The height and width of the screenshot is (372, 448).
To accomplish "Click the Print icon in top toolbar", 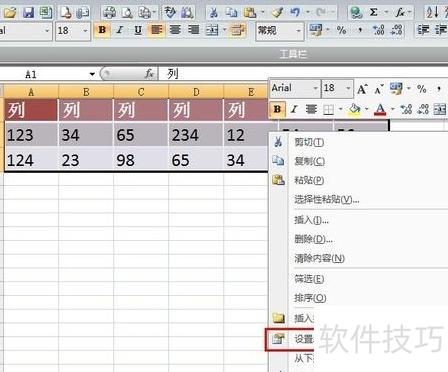I will click(109, 12).
